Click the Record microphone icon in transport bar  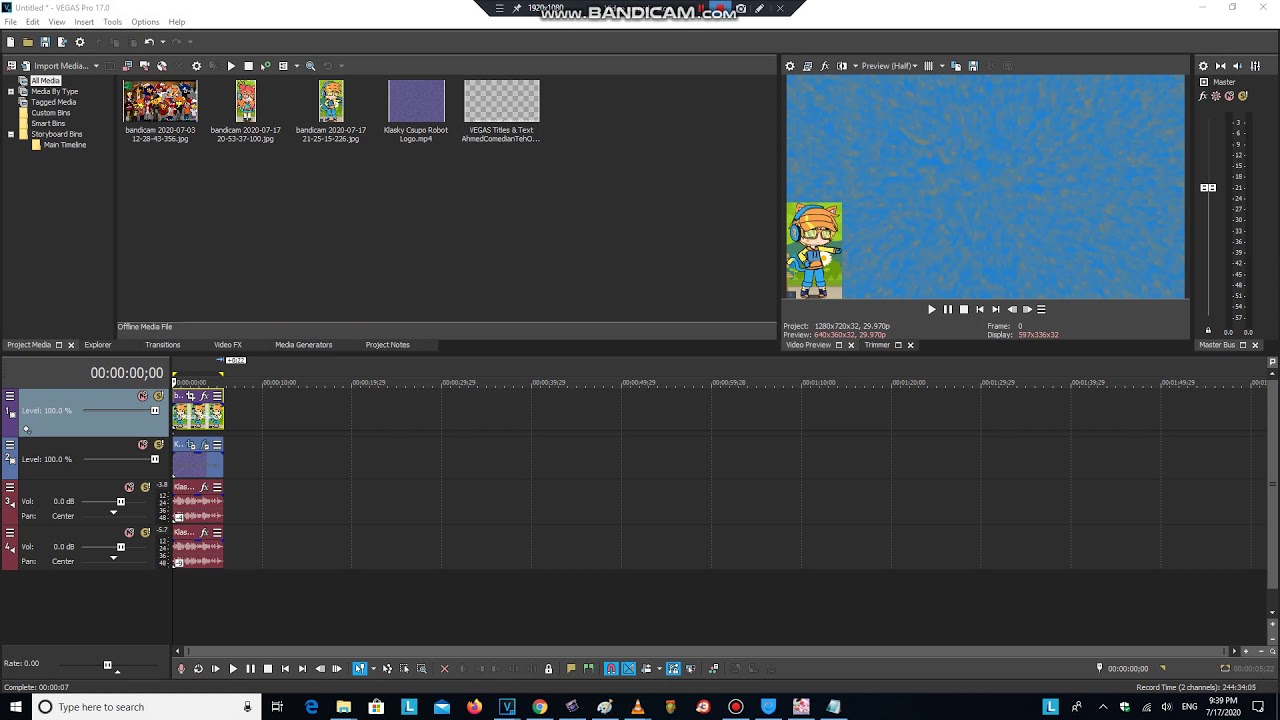(x=181, y=669)
